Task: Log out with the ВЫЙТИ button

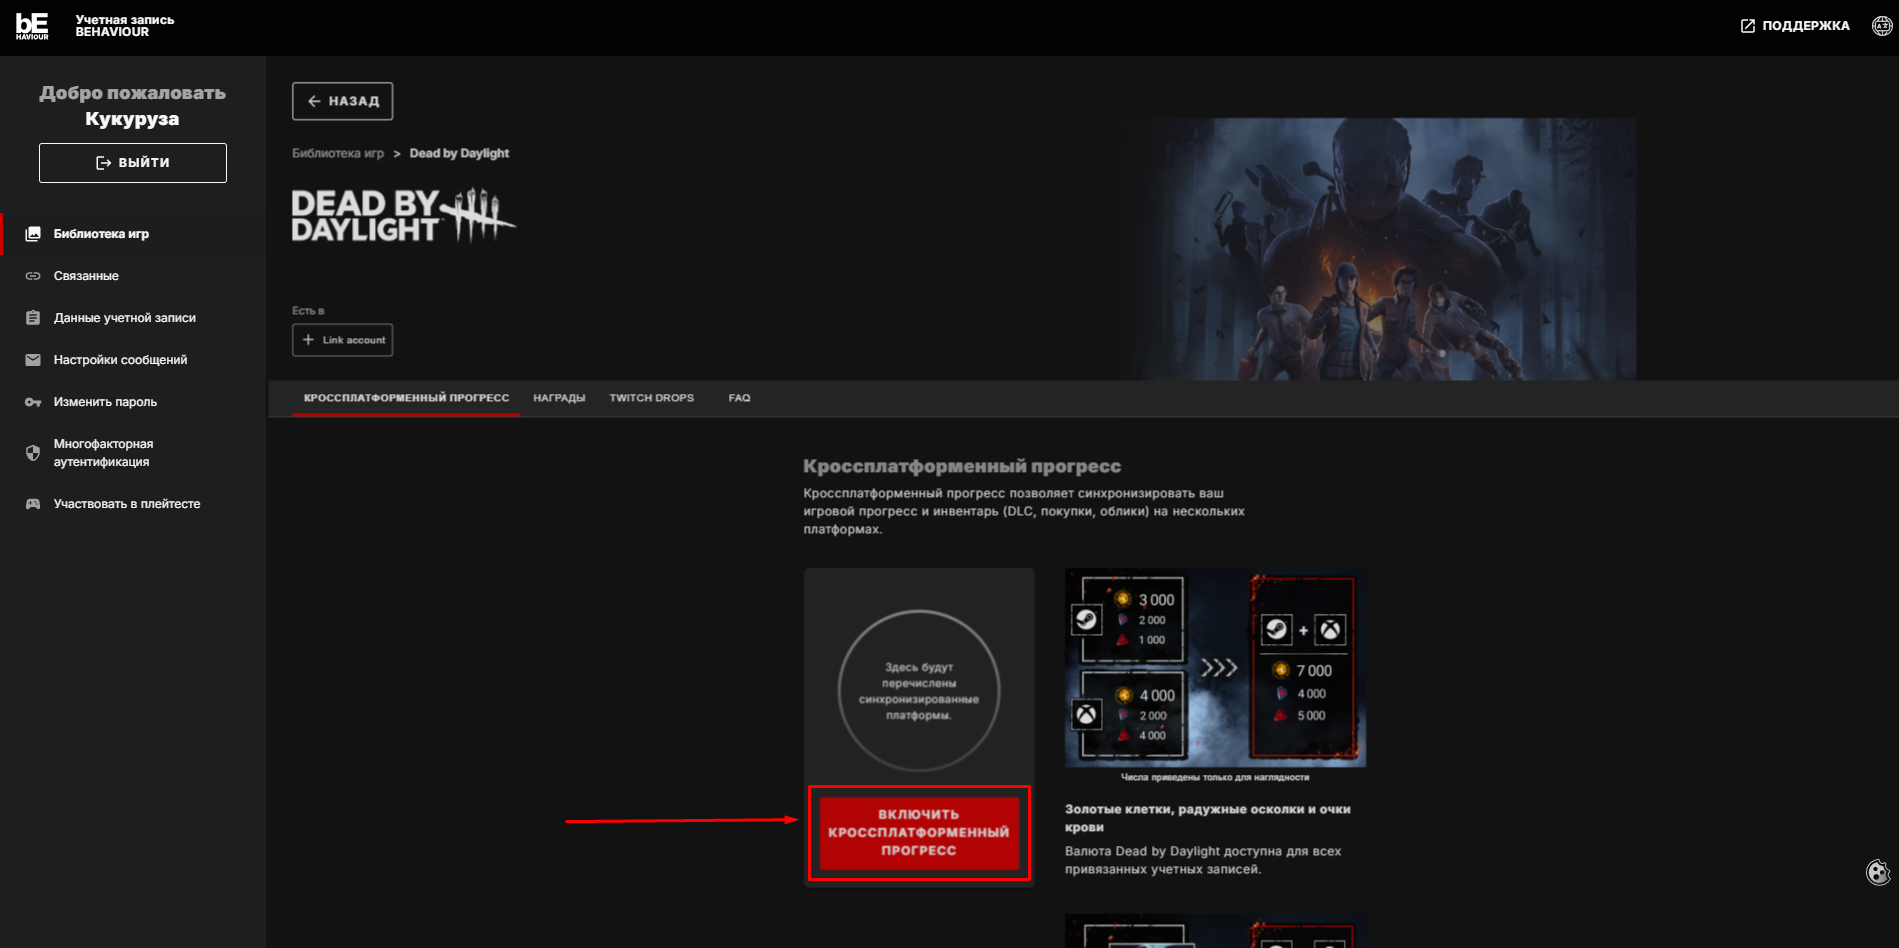Action: pyautogui.click(x=133, y=163)
